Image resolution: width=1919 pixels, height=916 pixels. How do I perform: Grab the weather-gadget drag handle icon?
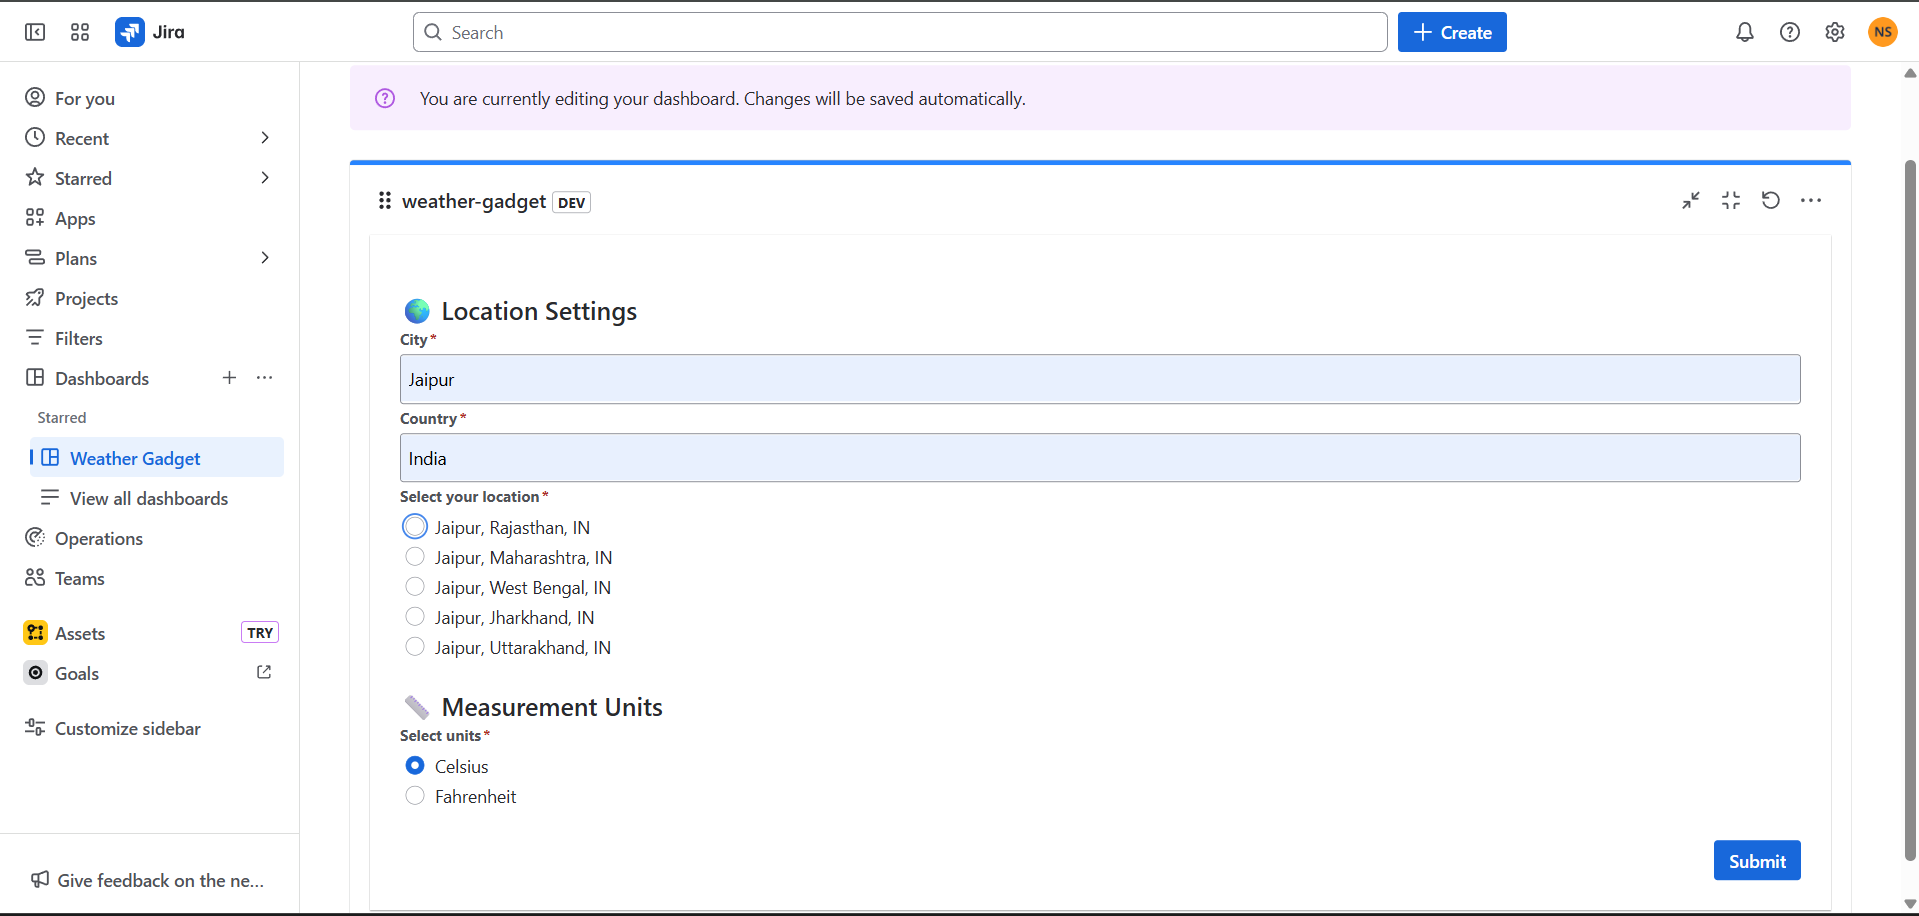384,201
